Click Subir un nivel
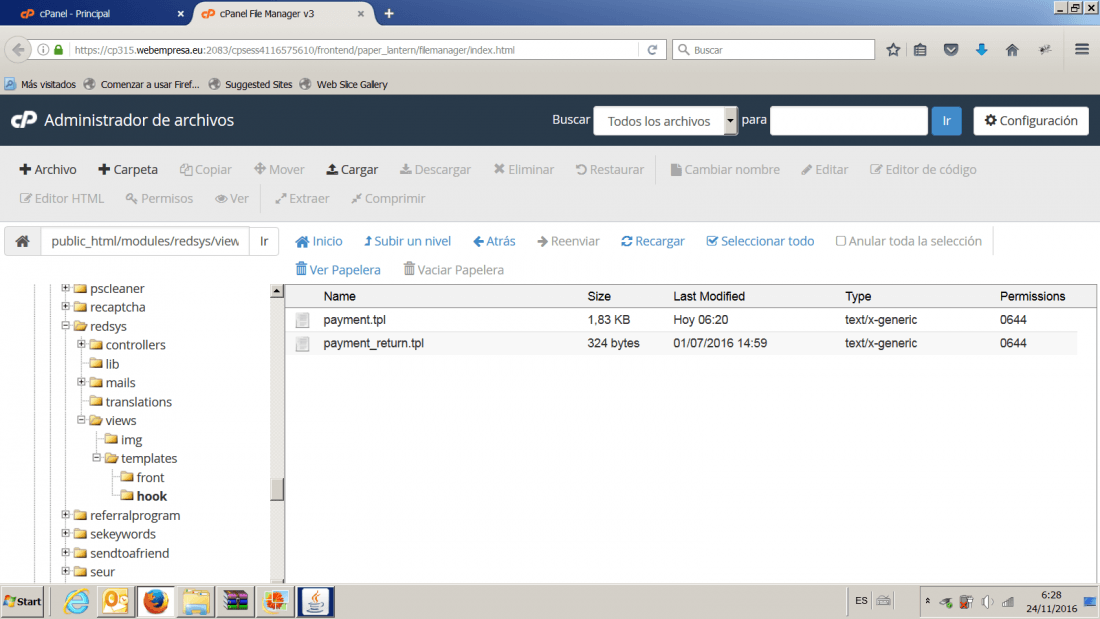The height and width of the screenshot is (619, 1100). 407,241
